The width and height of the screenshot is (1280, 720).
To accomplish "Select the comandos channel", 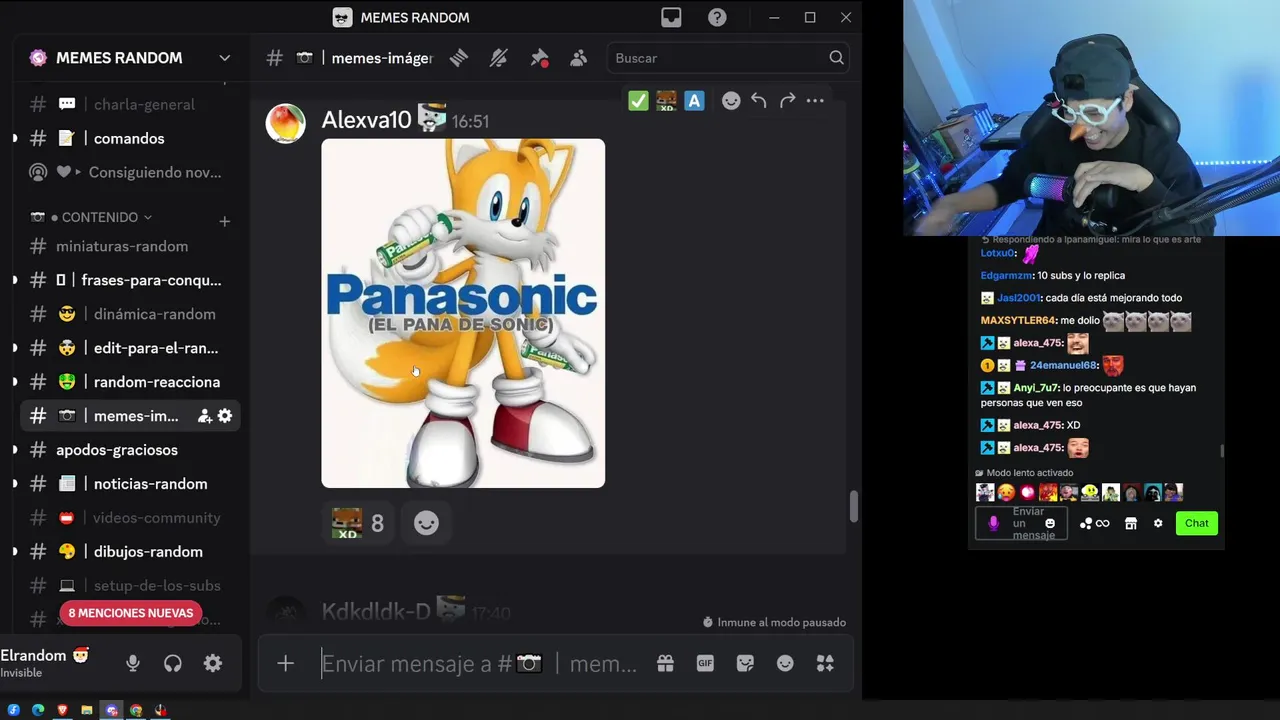I will [x=130, y=138].
